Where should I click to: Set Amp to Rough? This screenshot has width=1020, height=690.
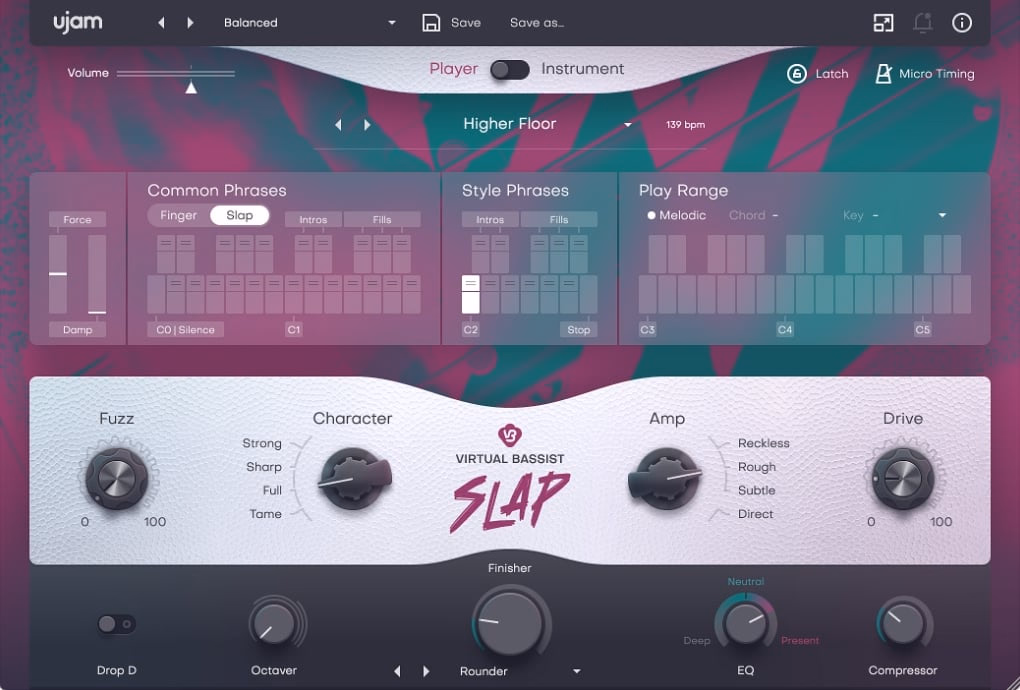pyautogui.click(x=757, y=467)
